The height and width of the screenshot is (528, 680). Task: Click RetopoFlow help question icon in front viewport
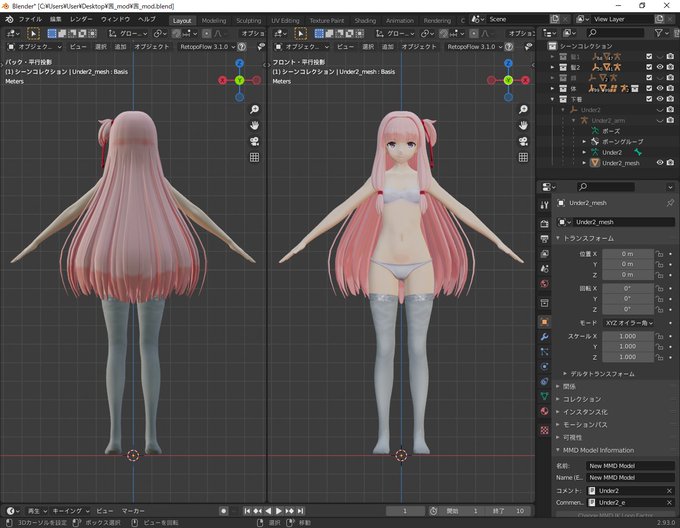point(509,46)
